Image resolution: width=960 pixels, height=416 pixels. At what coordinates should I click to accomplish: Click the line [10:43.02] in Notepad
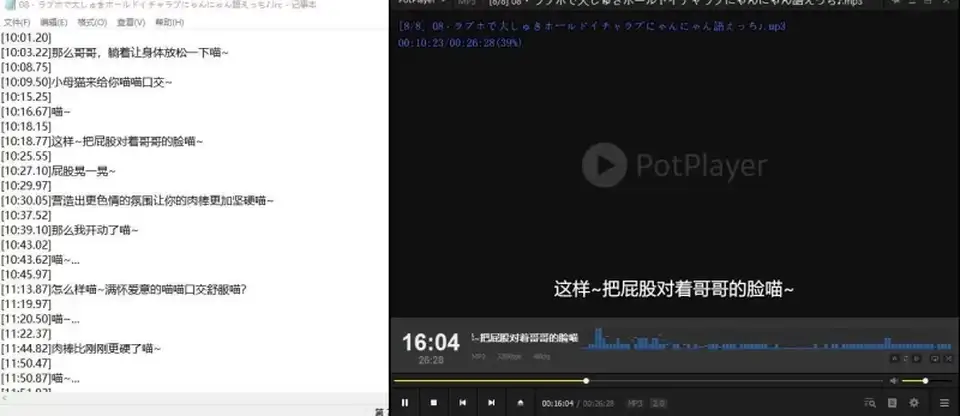[x=26, y=245]
